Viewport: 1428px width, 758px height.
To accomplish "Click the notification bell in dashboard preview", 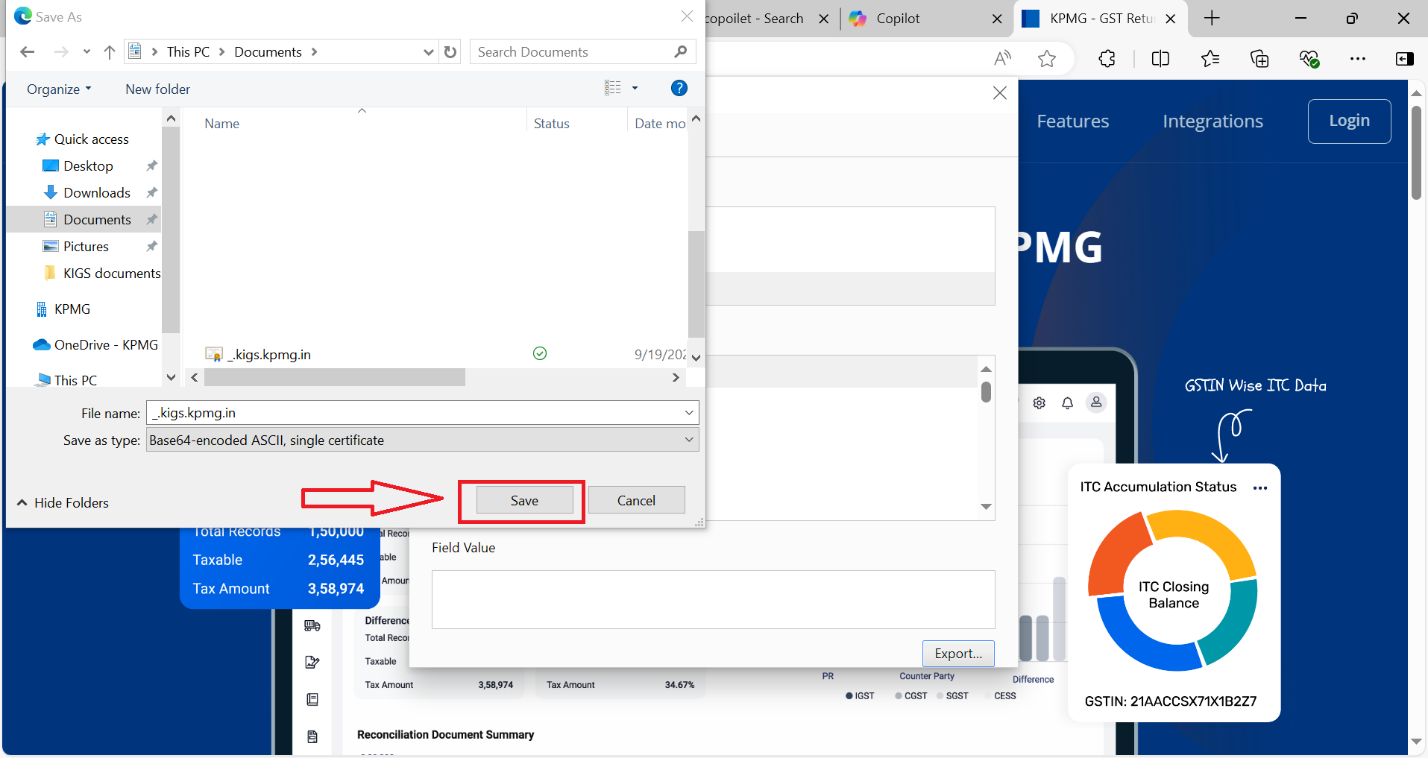I will coord(1067,403).
